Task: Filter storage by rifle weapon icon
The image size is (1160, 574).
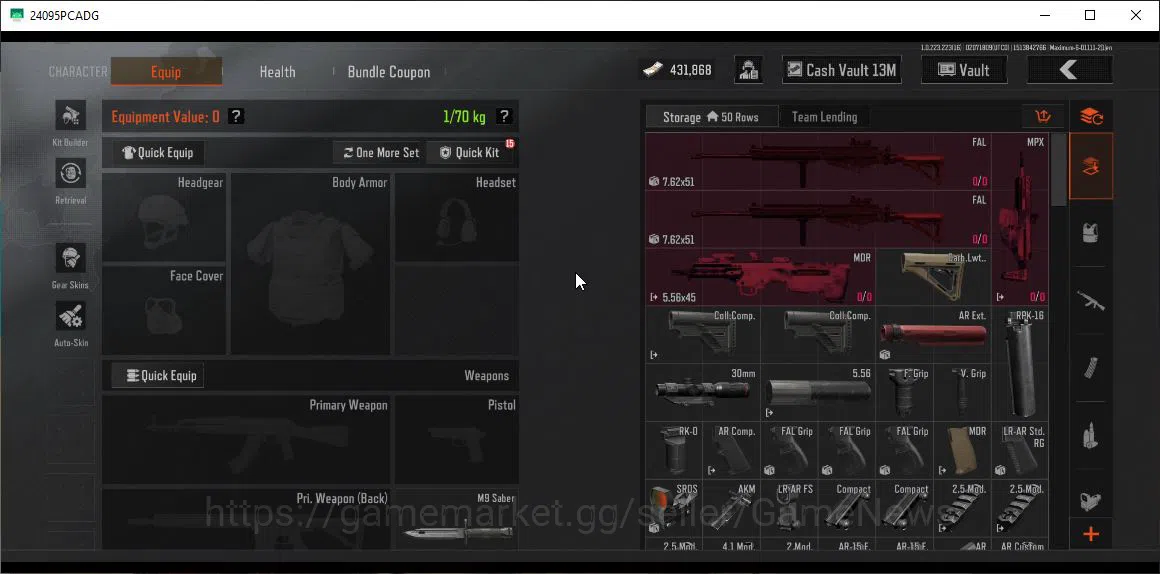Action: coord(1090,301)
